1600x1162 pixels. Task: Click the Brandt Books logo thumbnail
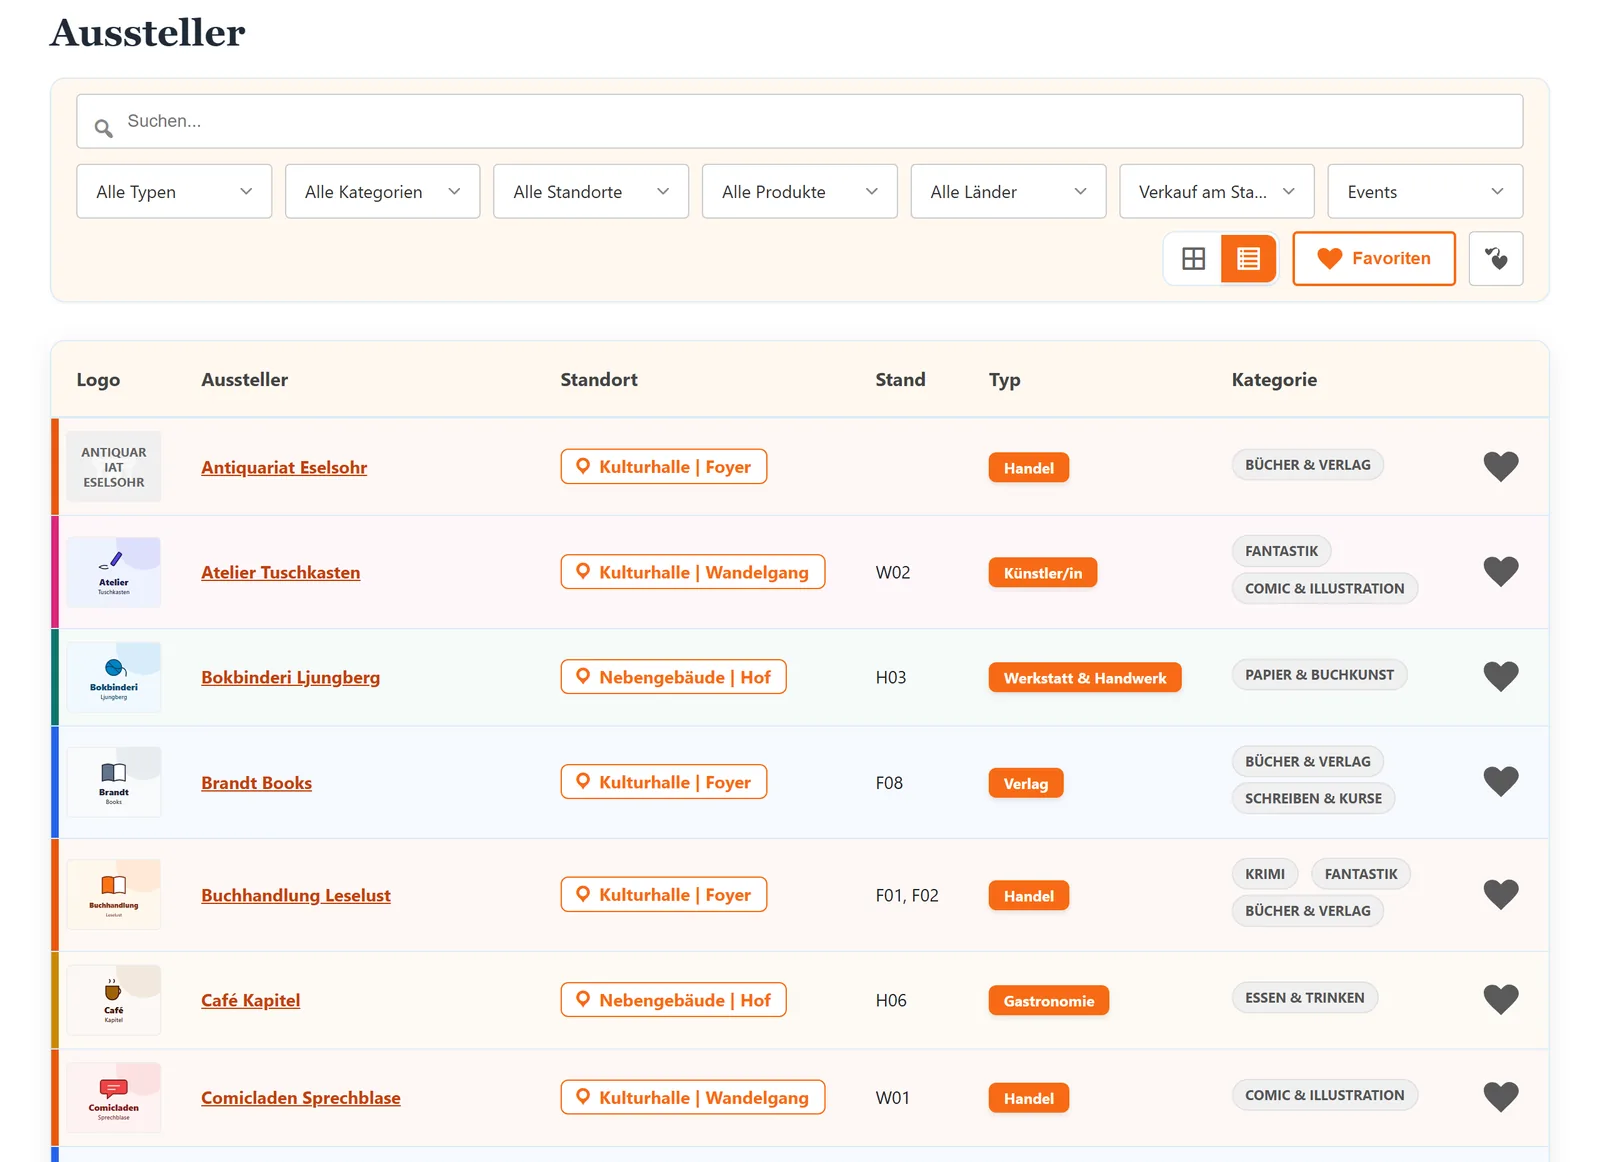pos(114,782)
